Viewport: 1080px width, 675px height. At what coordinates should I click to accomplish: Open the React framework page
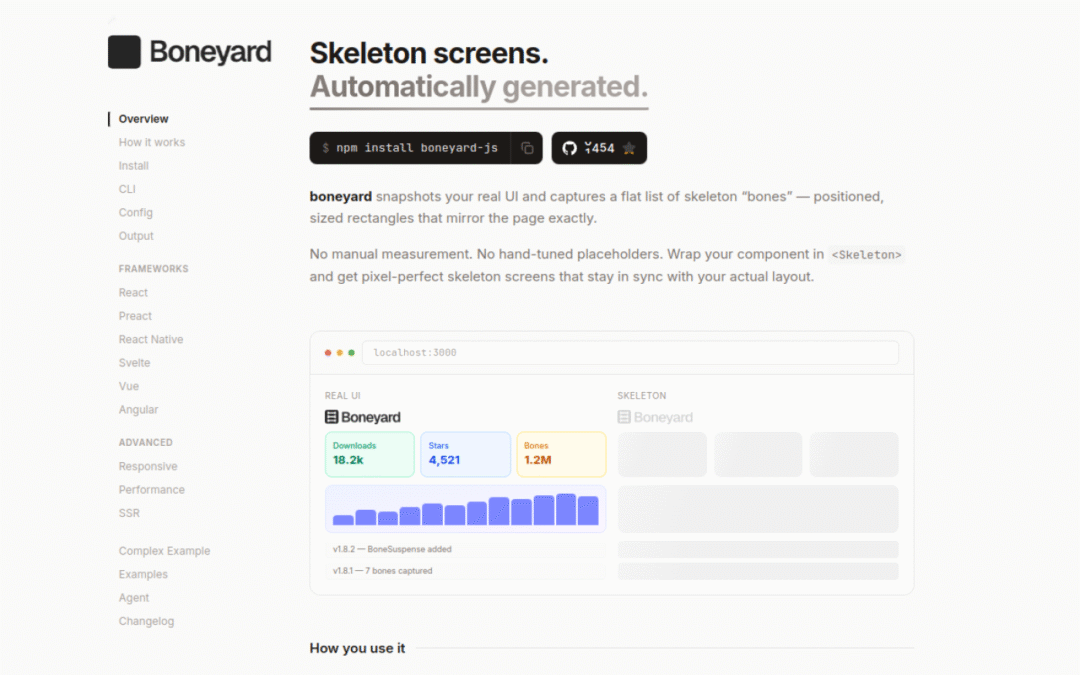133,293
